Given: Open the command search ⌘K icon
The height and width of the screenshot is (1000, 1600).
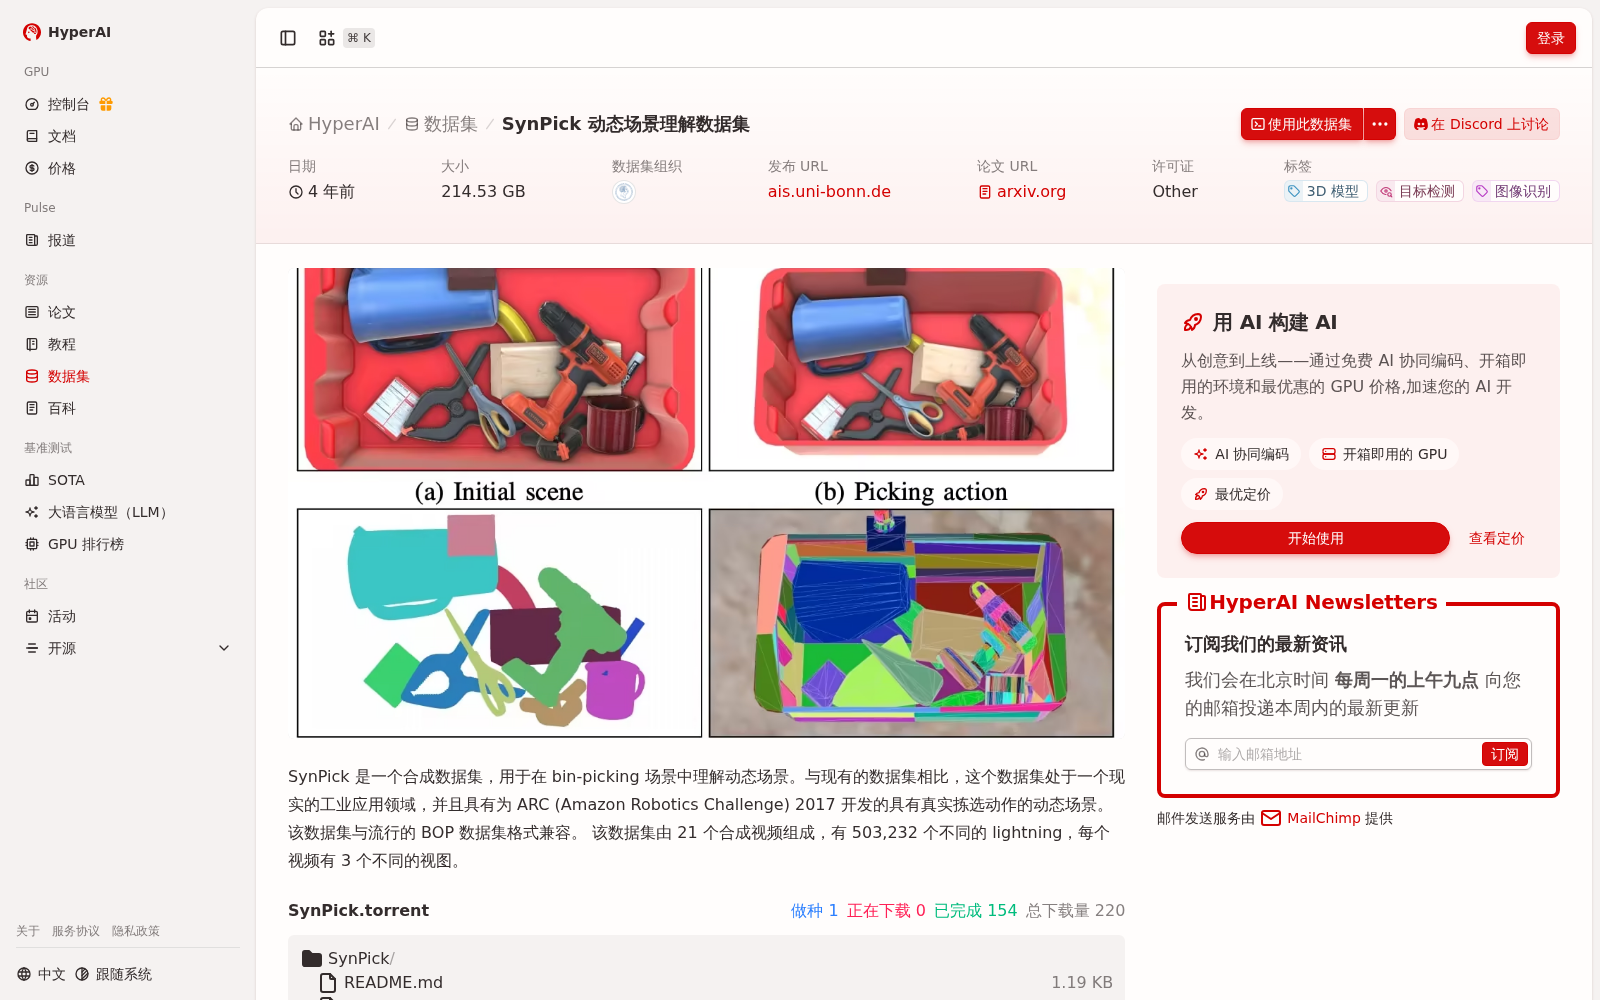Looking at the screenshot, I should pyautogui.click(x=345, y=38).
